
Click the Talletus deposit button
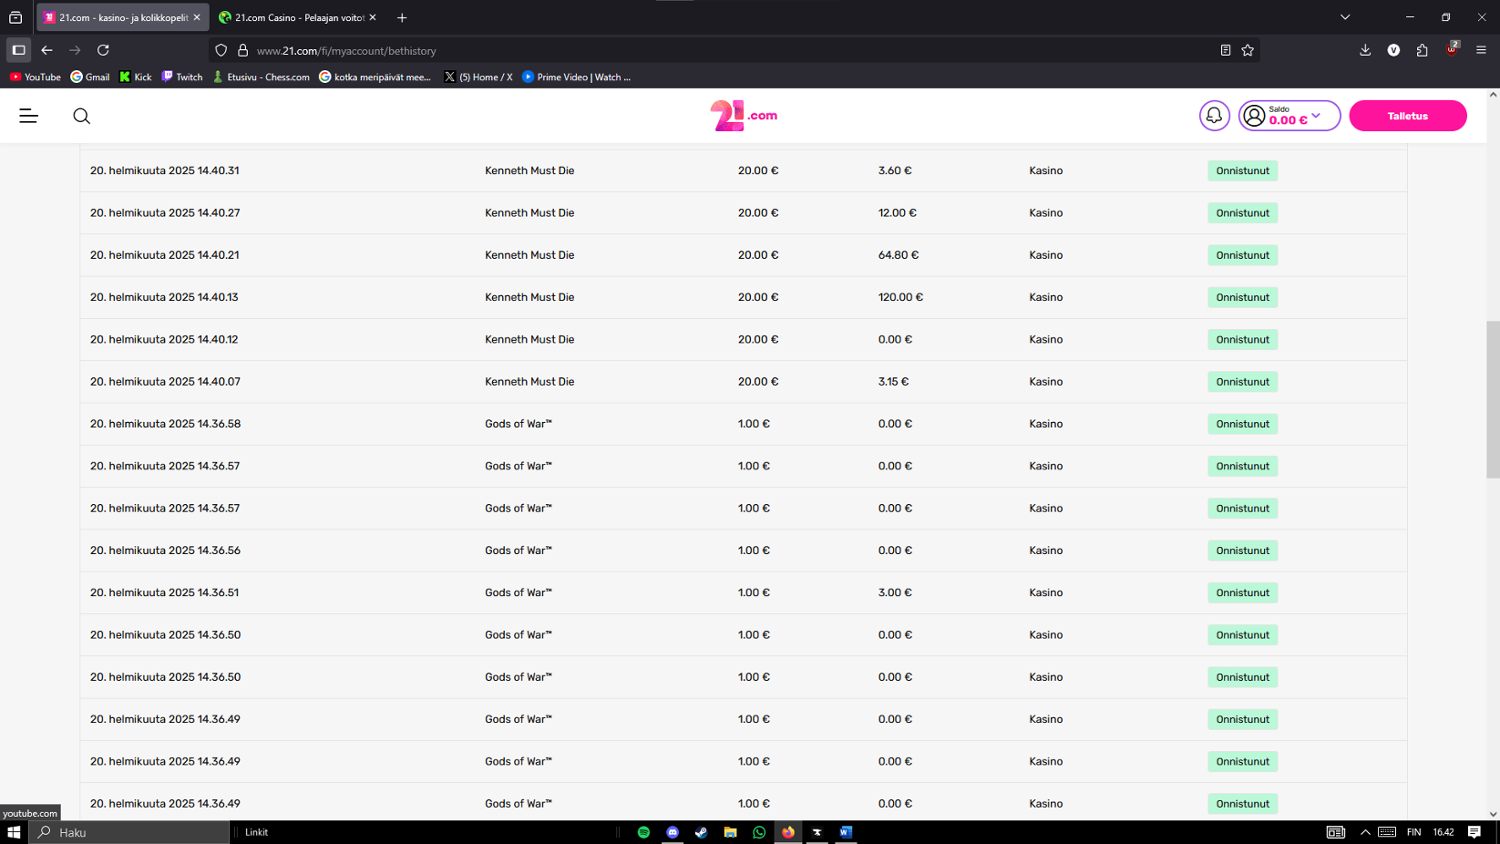point(1407,116)
